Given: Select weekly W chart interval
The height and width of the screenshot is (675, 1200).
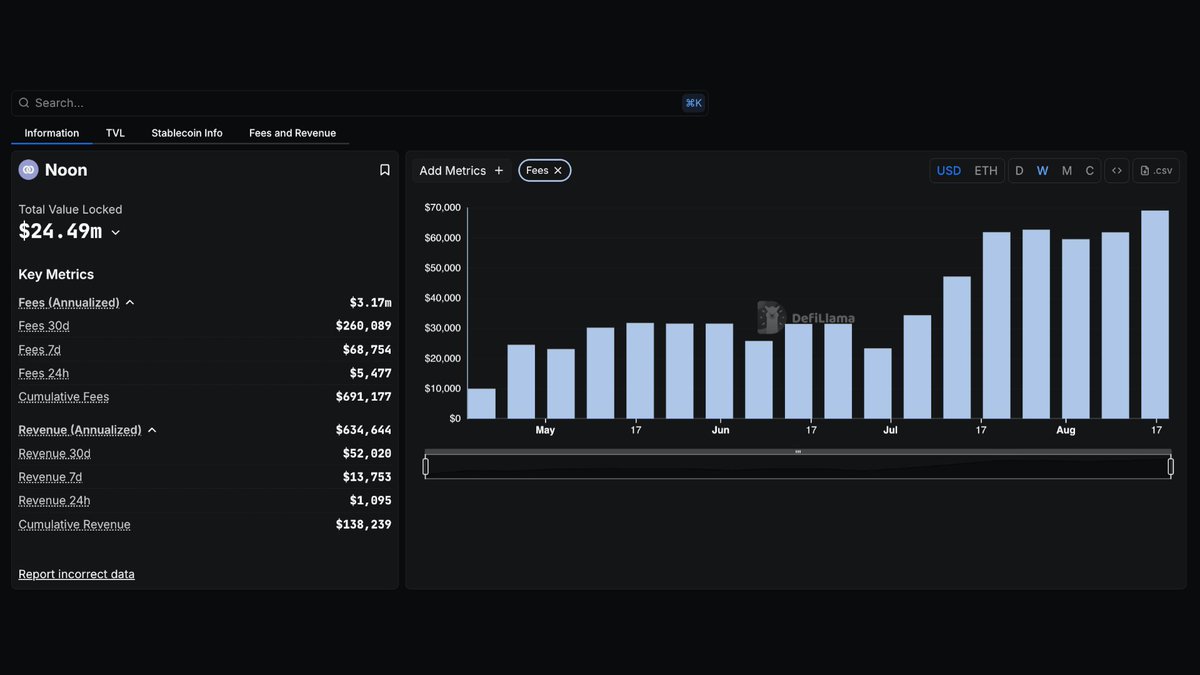Looking at the screenshot, I should coord(1042,171).
